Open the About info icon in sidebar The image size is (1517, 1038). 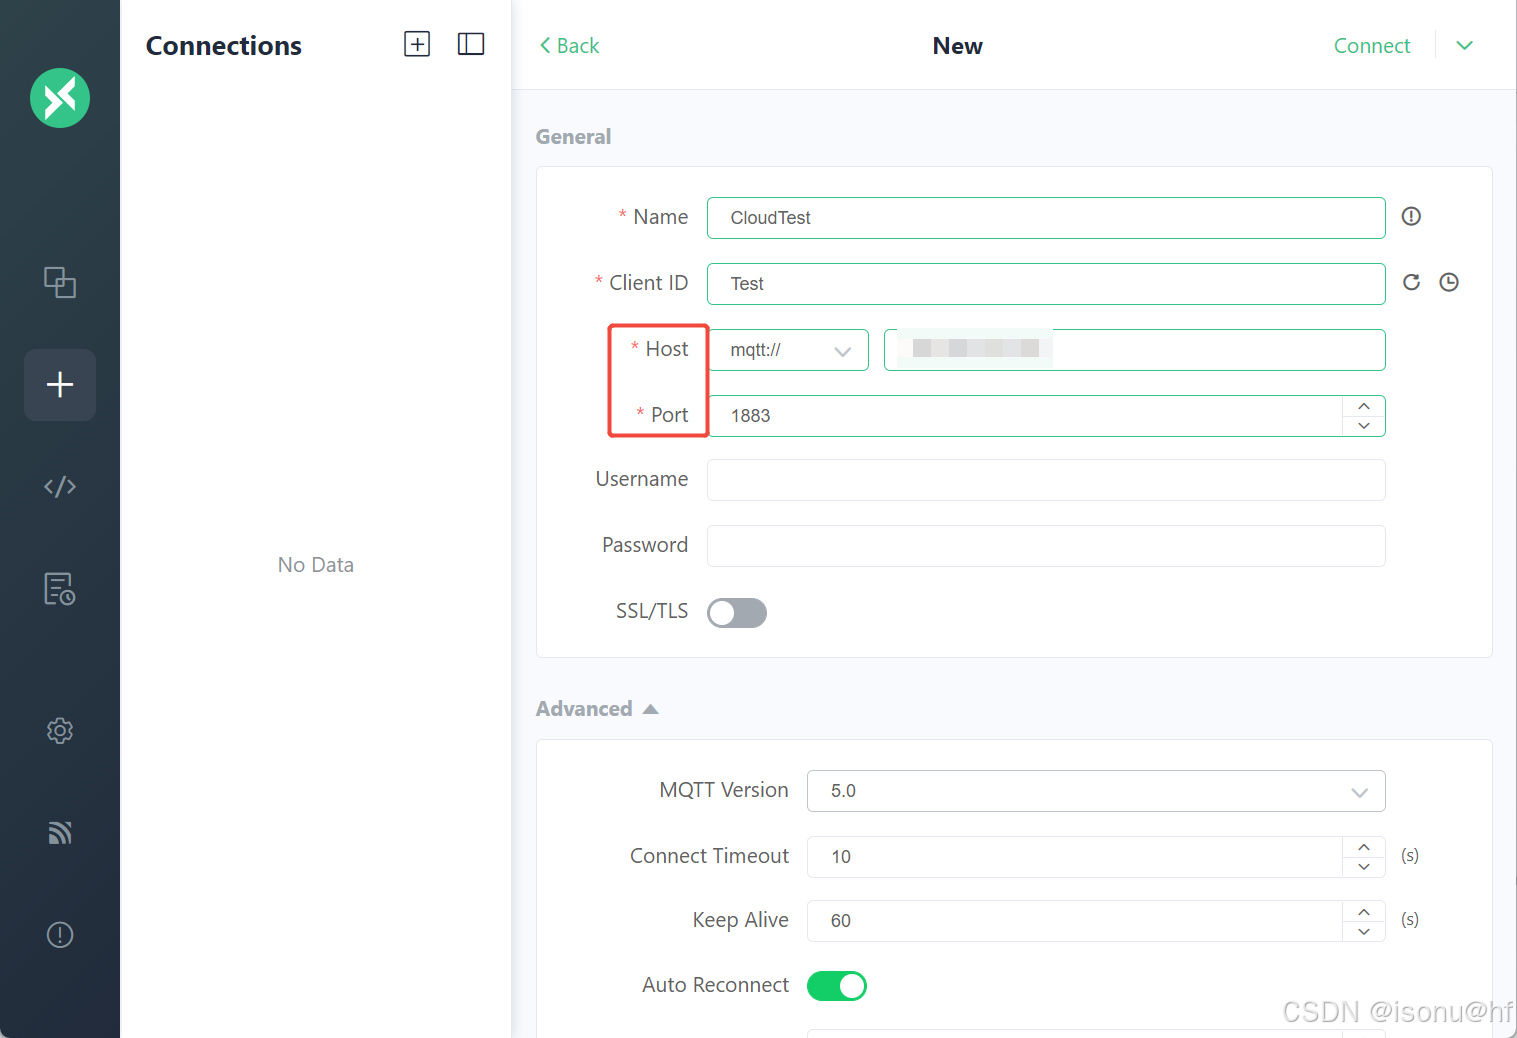click(60, 935)
